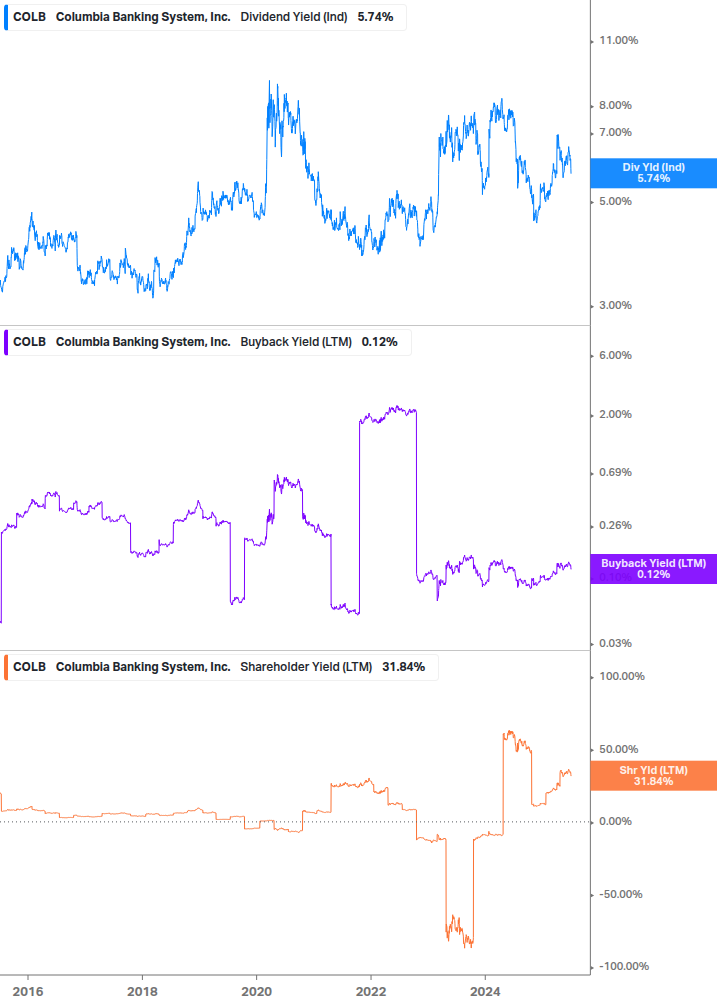Click Columbia Banking System, Inc. in the buyback legend
This screenshot has width=717, height=1005.
click(143, 342)
